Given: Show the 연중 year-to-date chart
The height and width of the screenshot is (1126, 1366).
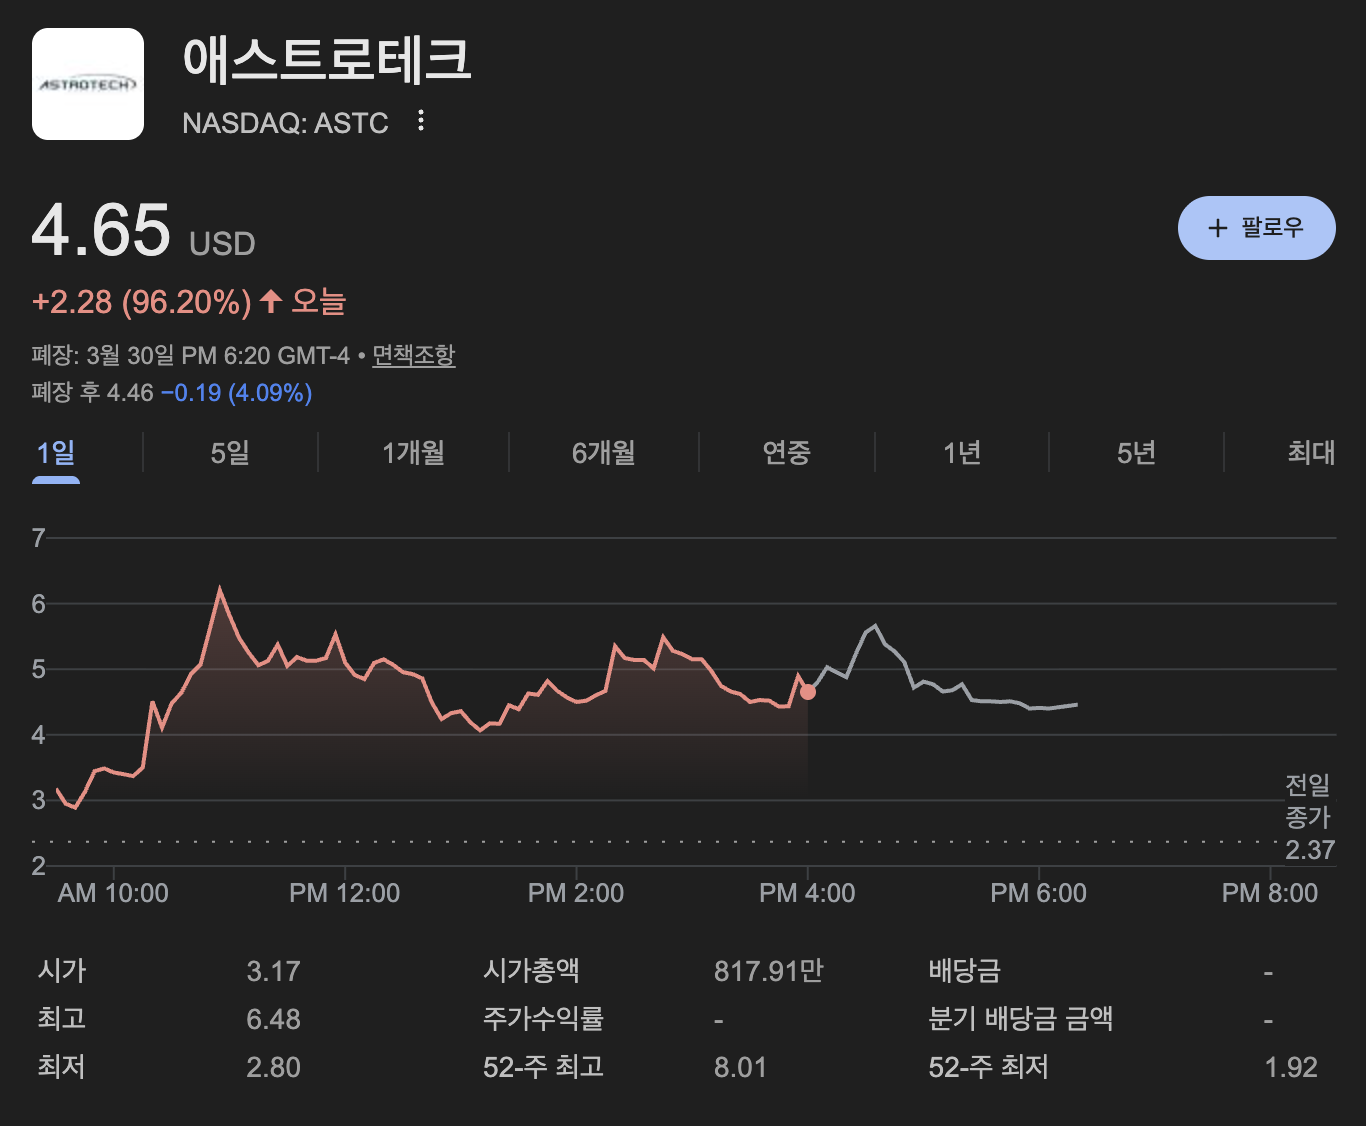Looking at the screenshot, I should (786, 453).
